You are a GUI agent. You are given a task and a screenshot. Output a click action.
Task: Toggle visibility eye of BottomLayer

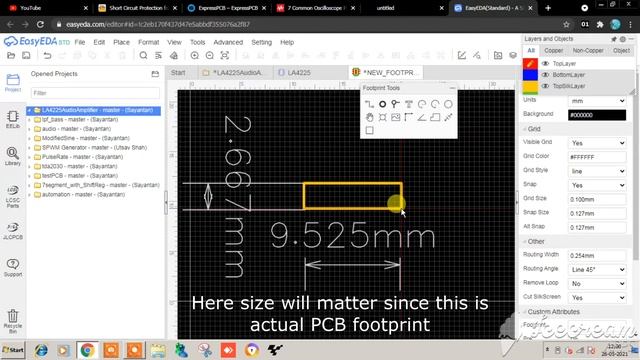[545, 75]
